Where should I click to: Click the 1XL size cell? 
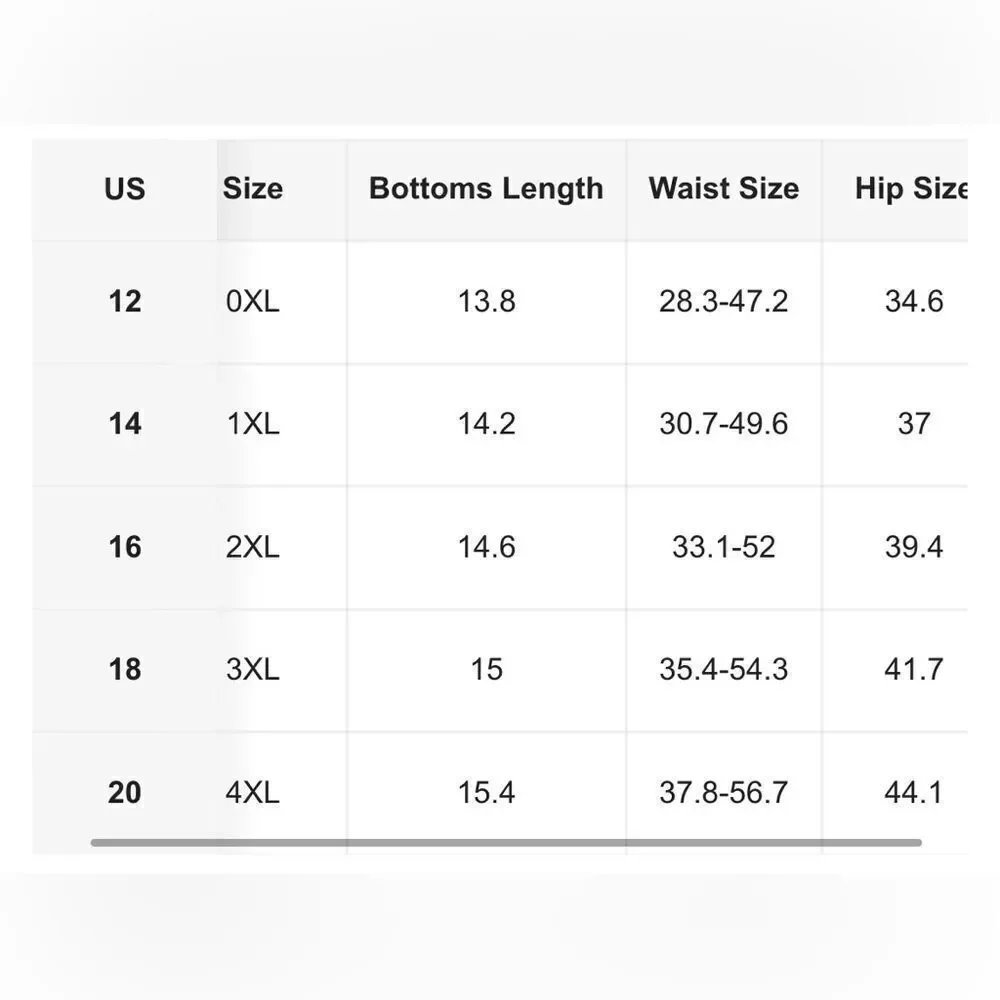(x=253, y=423)
